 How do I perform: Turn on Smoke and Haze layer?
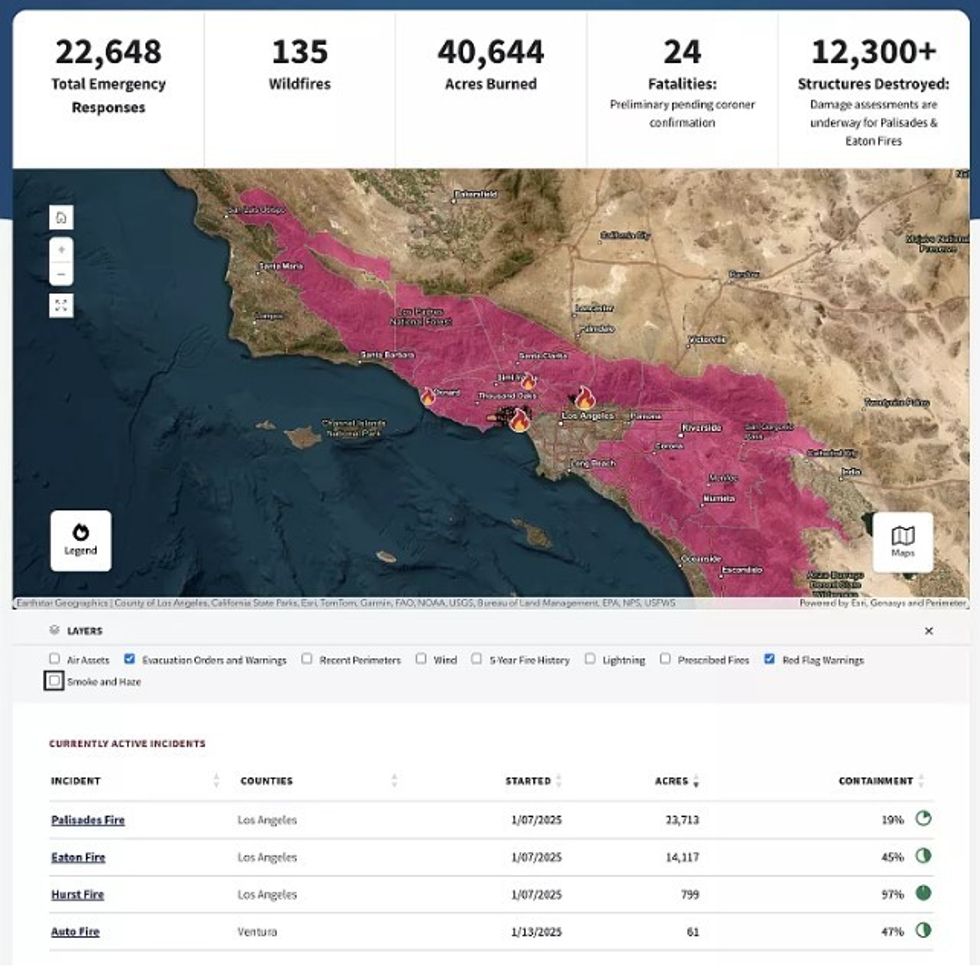[54, 681]
